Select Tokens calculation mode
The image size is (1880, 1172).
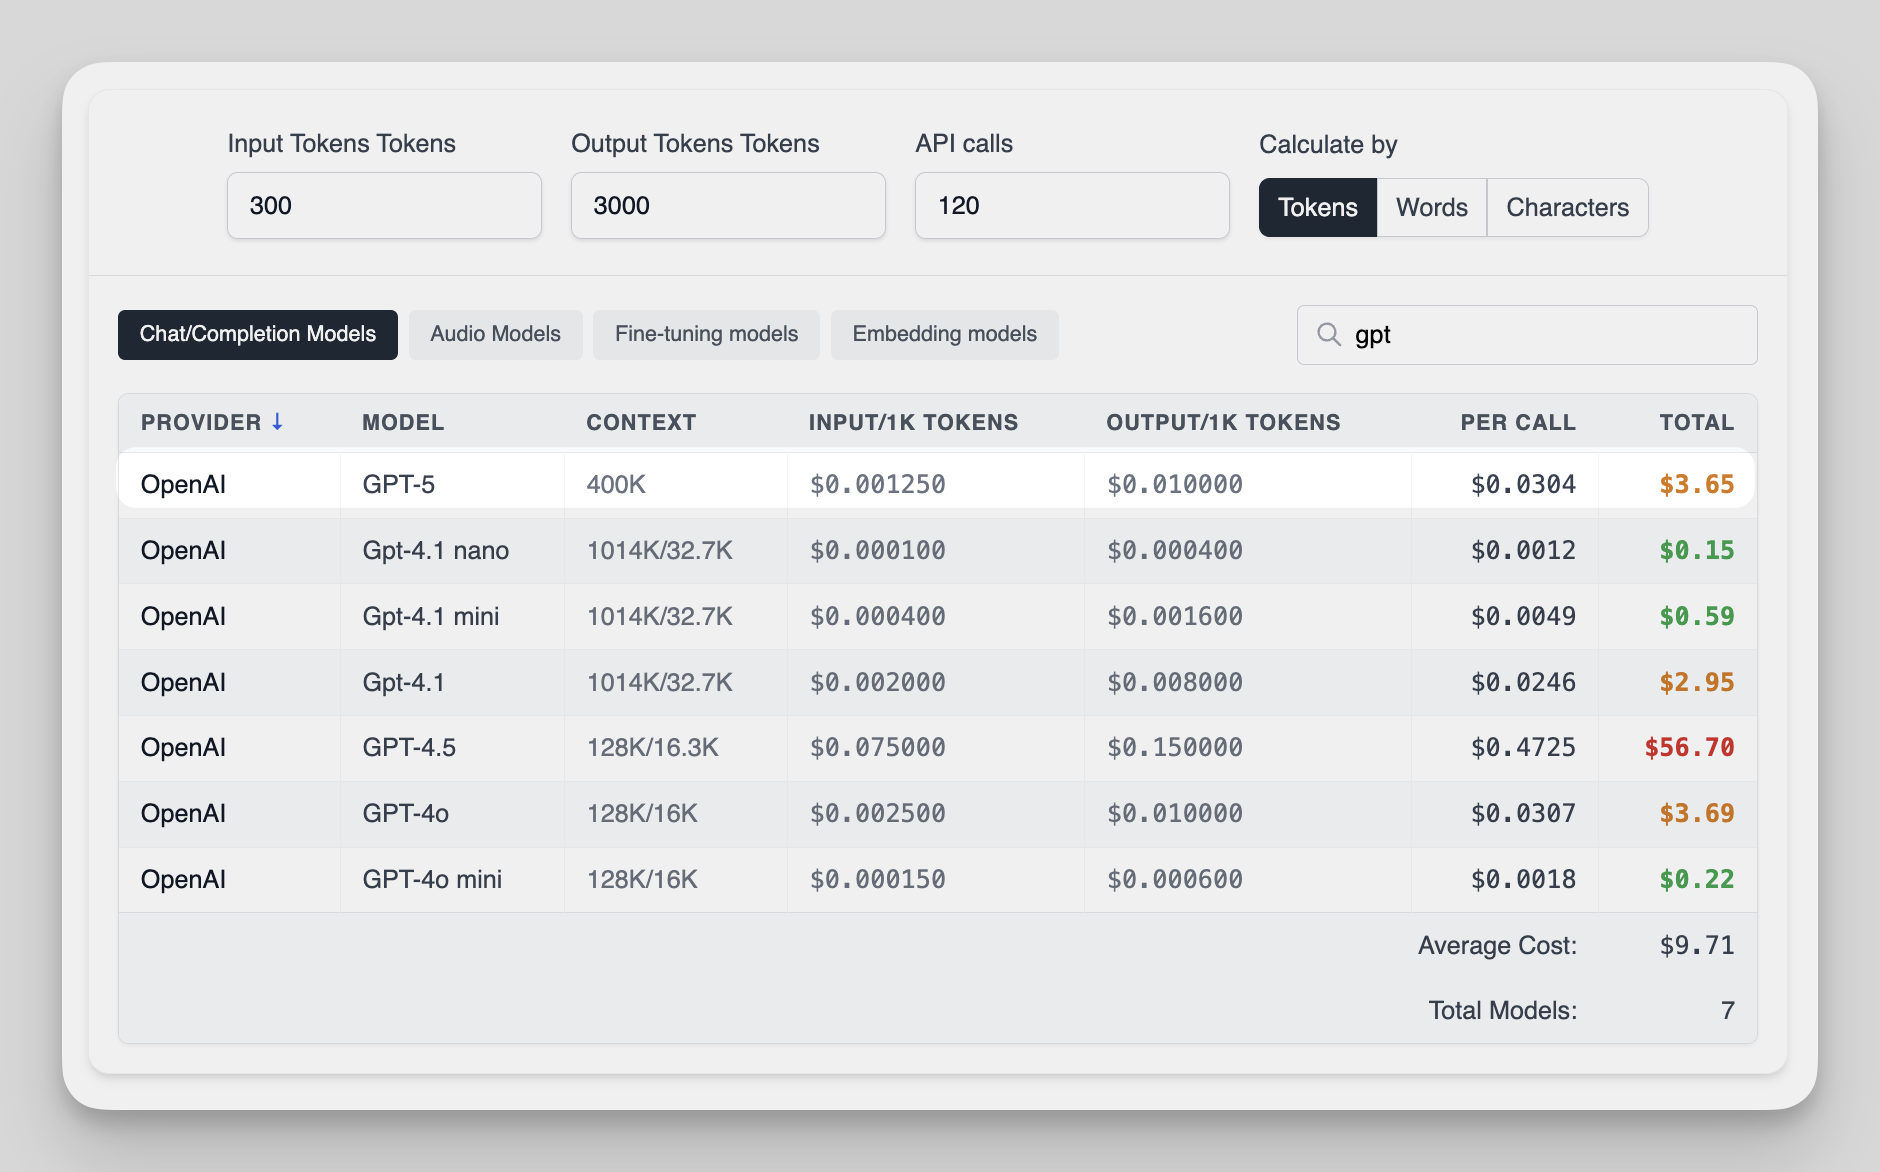[1317, 207]
